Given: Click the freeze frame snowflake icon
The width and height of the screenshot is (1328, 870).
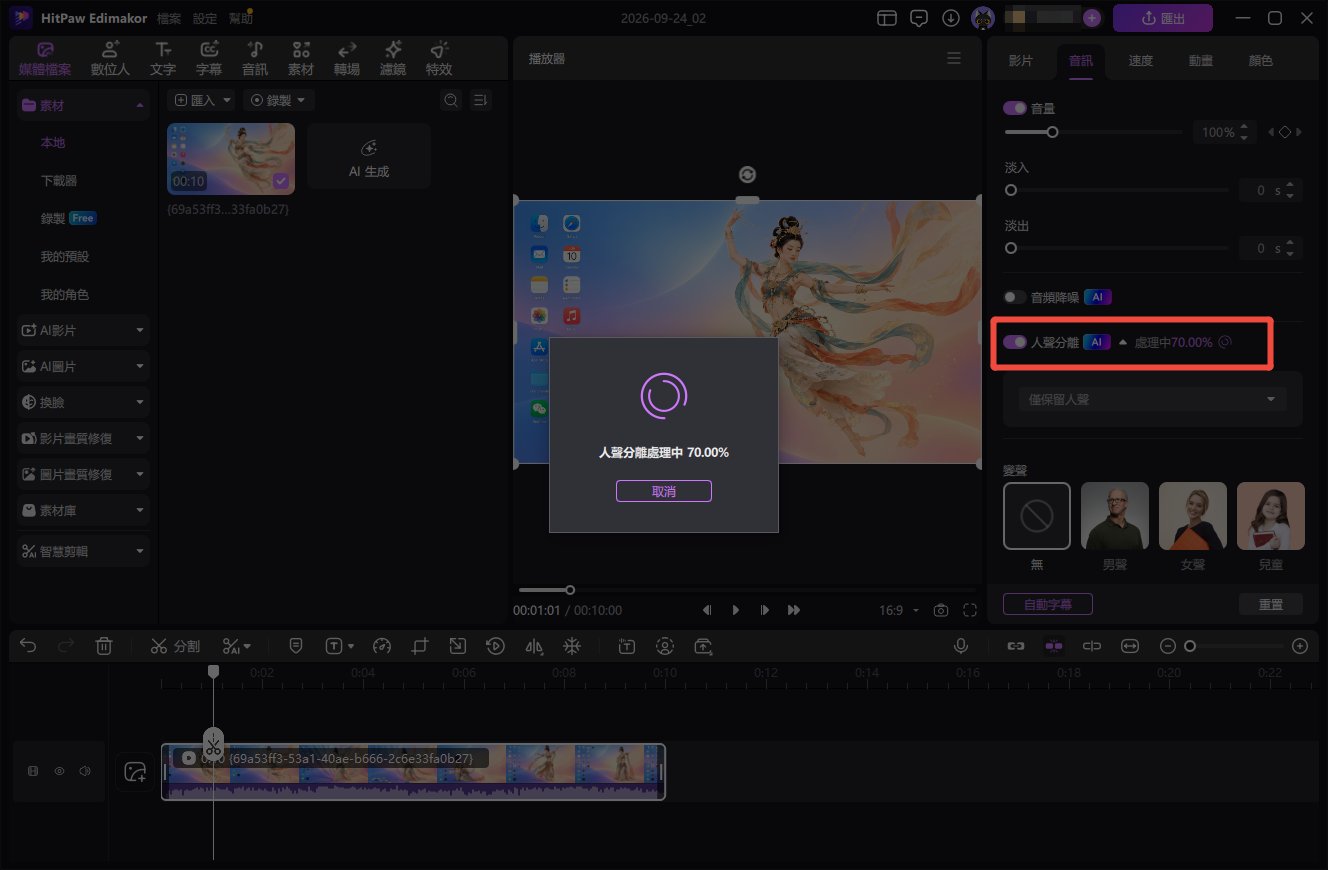Looking at the screenshot, I should tap(572, 646).
